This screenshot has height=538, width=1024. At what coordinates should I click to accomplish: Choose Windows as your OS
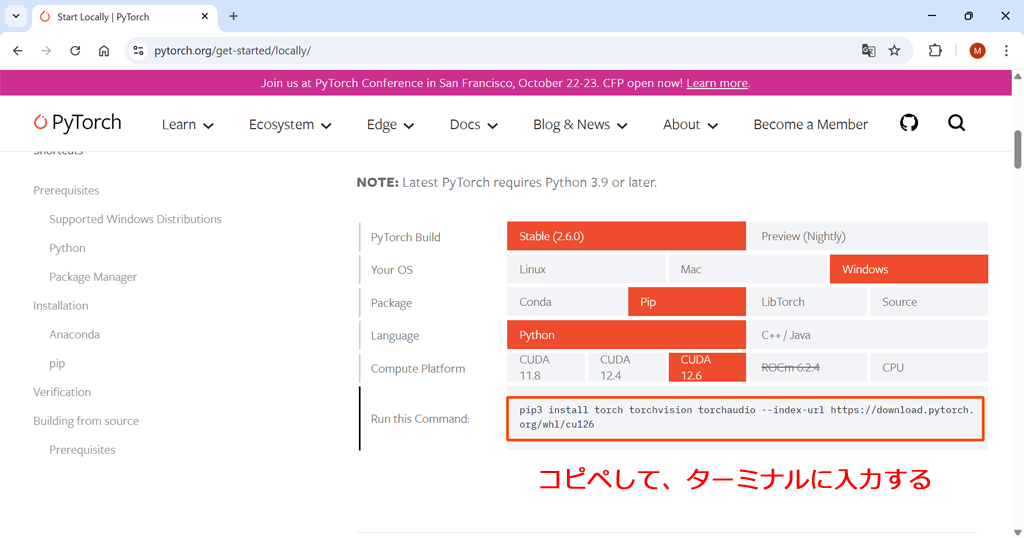coord(908,269)
